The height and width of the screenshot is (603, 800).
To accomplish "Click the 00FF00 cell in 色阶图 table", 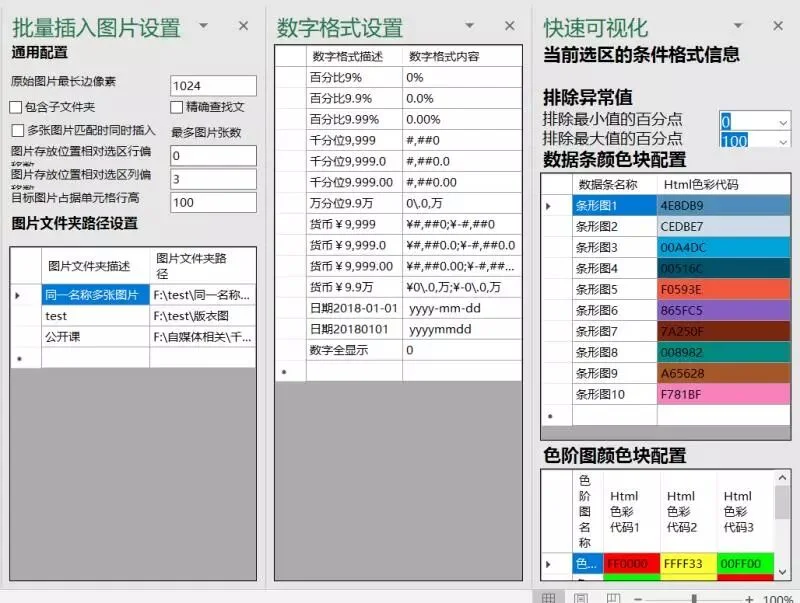I will (745, 564).
